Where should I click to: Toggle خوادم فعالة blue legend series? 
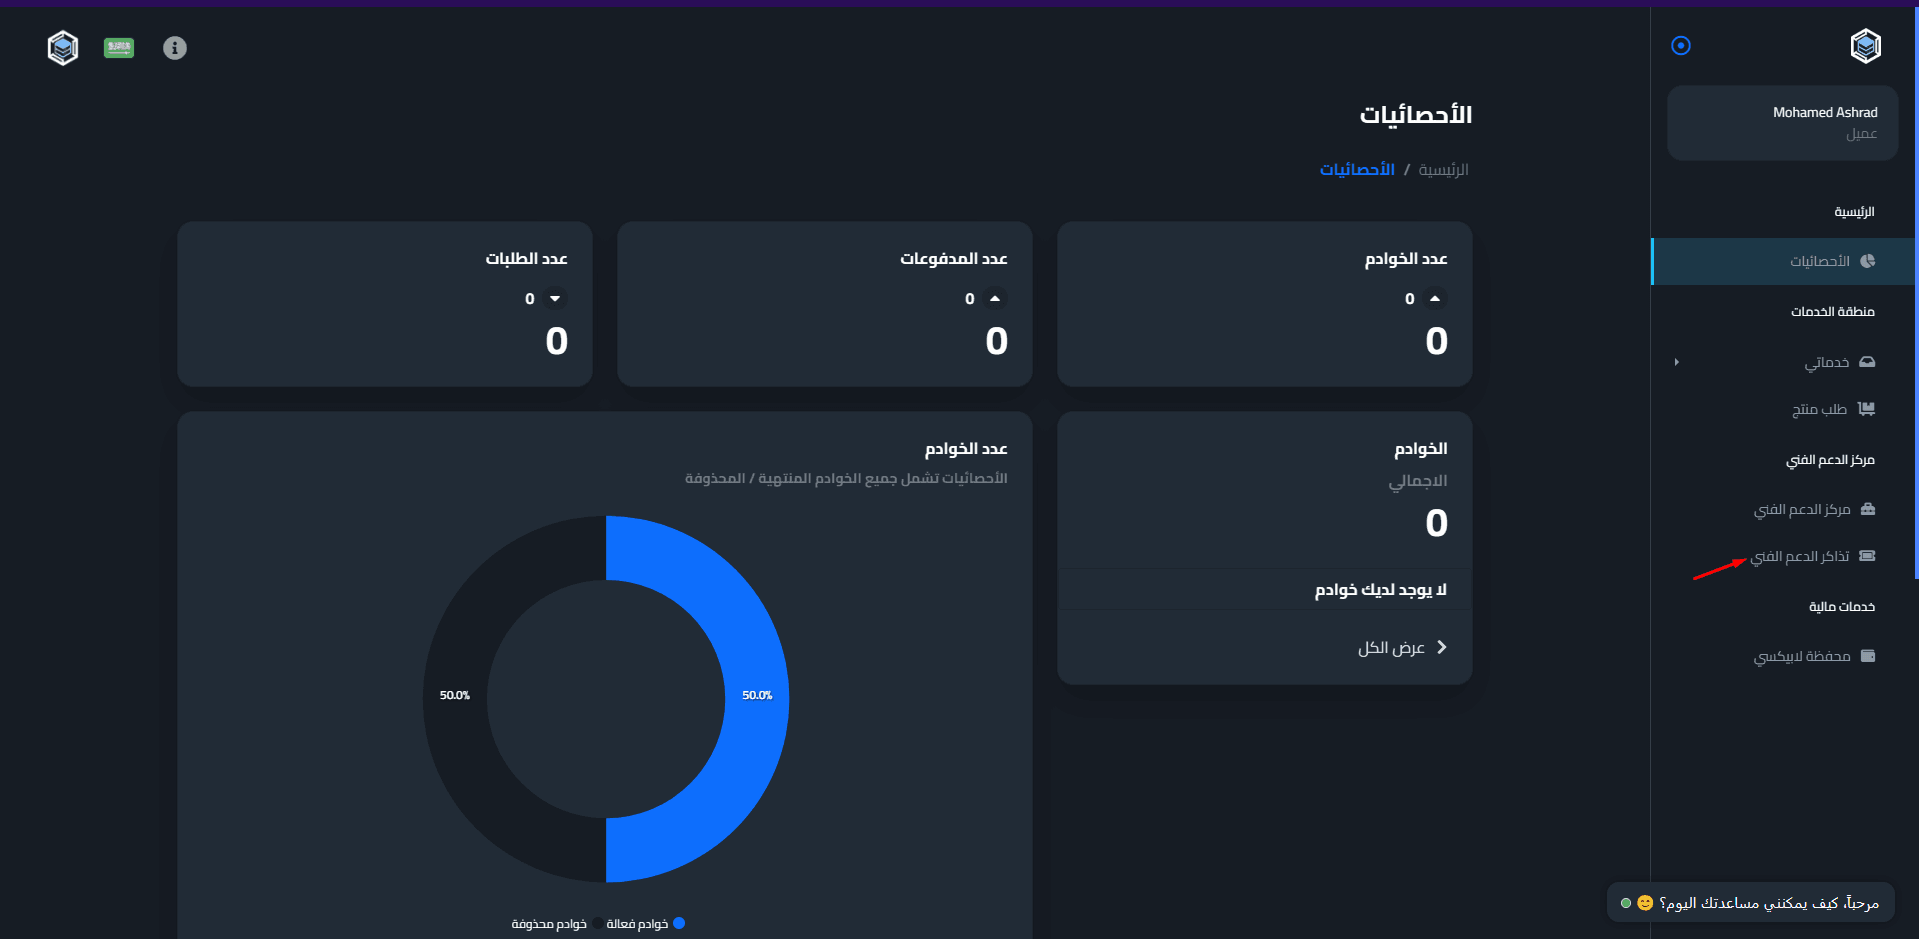645,923
